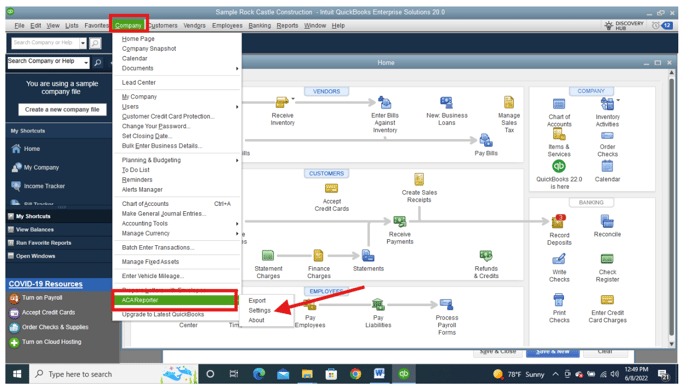Open Google Chrome from taskbar
The width and height of the screenshot is (688, 388).
(x=355, y=374)
